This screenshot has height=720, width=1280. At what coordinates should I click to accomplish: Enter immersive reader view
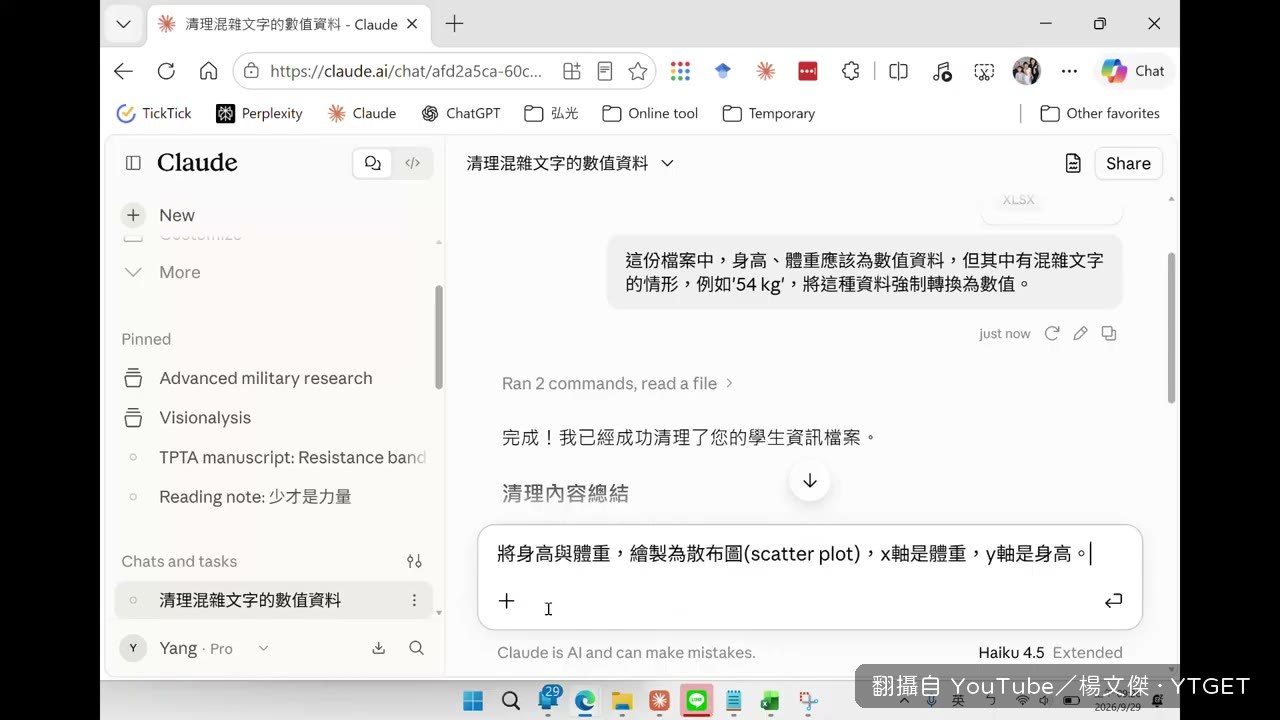pyautogui.click(x=605, y=71)
